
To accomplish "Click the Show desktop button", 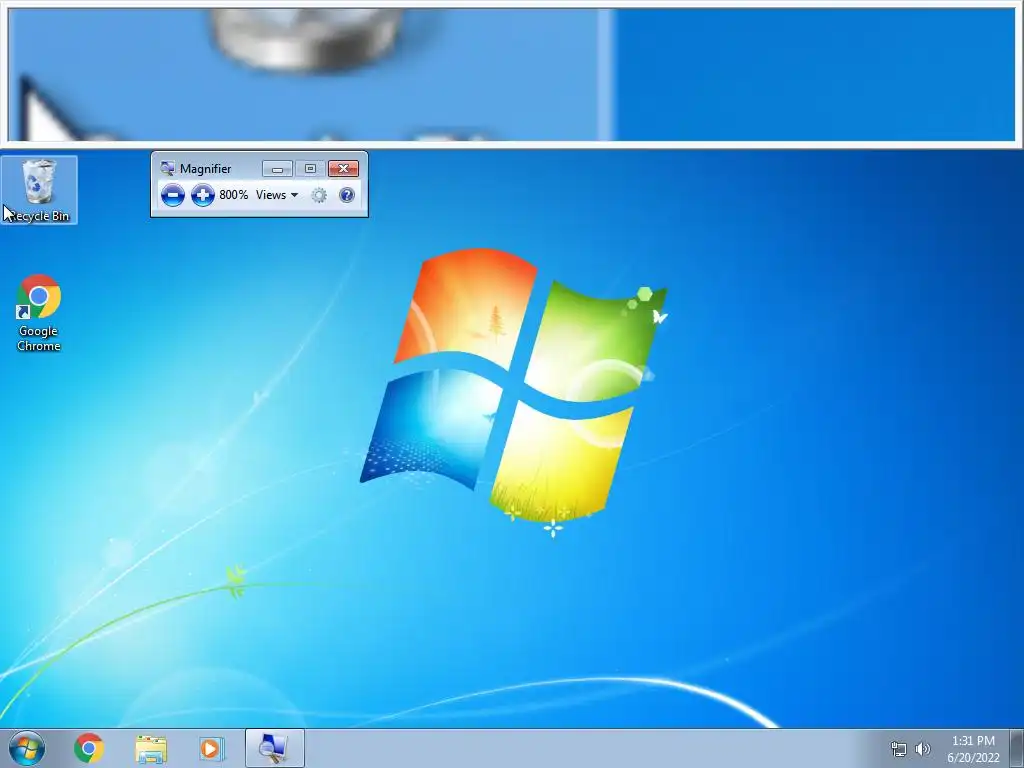I will pyautogui.click(x=1017, y=748).
